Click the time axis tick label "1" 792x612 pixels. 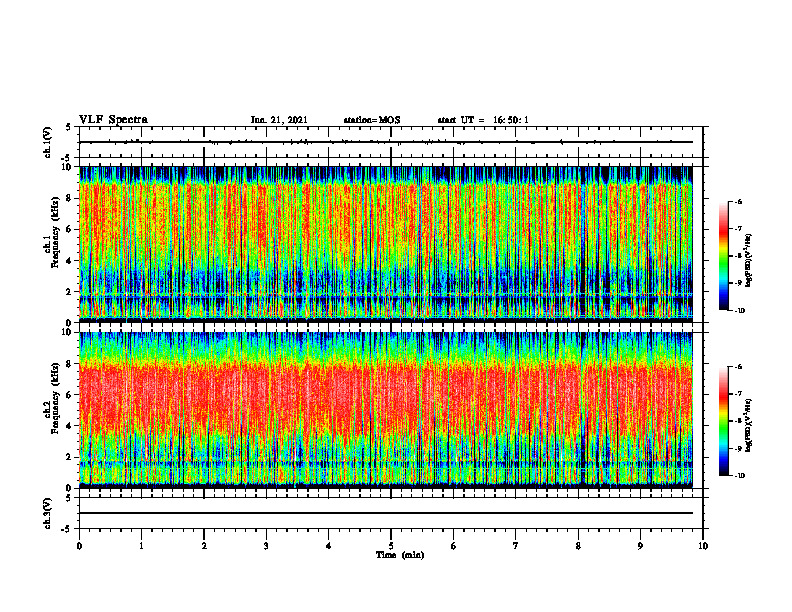pos(141,546)
